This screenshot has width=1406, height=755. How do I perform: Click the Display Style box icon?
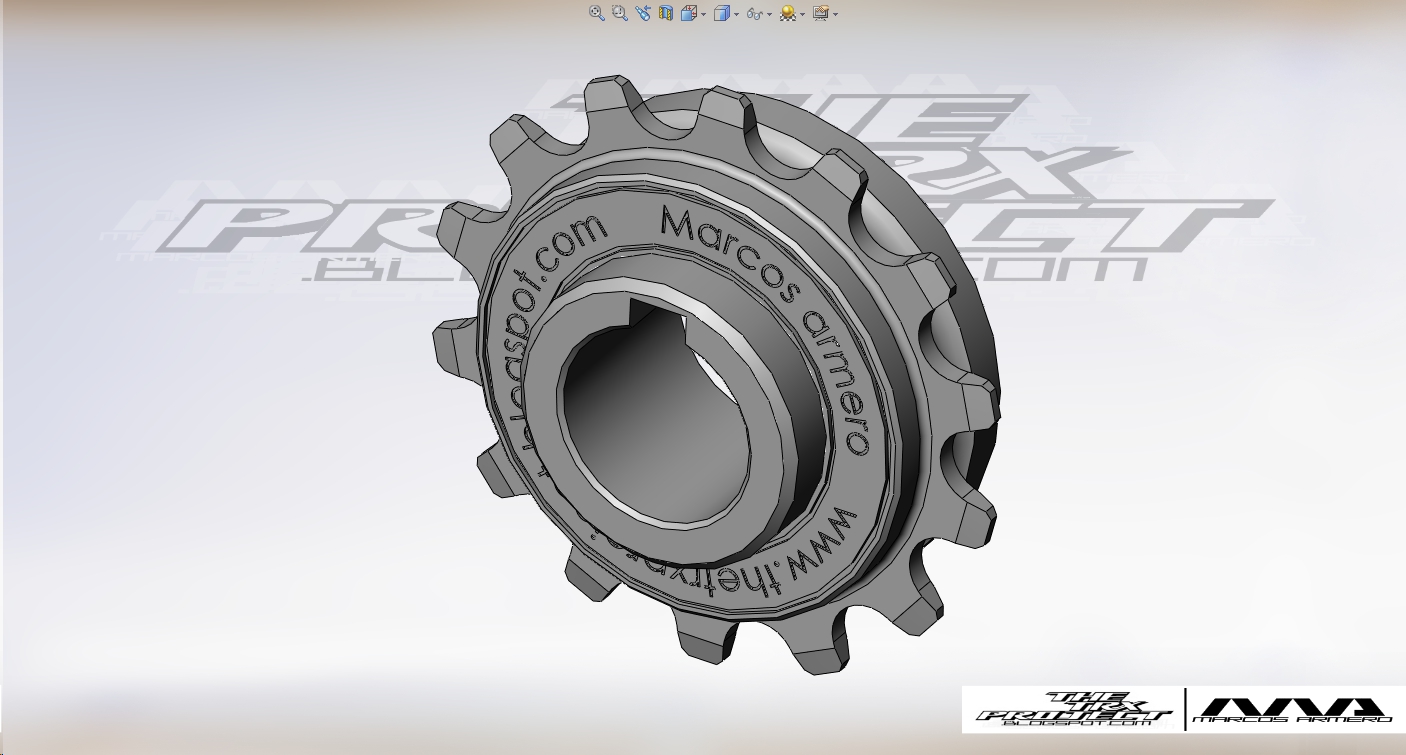point(722,13)
